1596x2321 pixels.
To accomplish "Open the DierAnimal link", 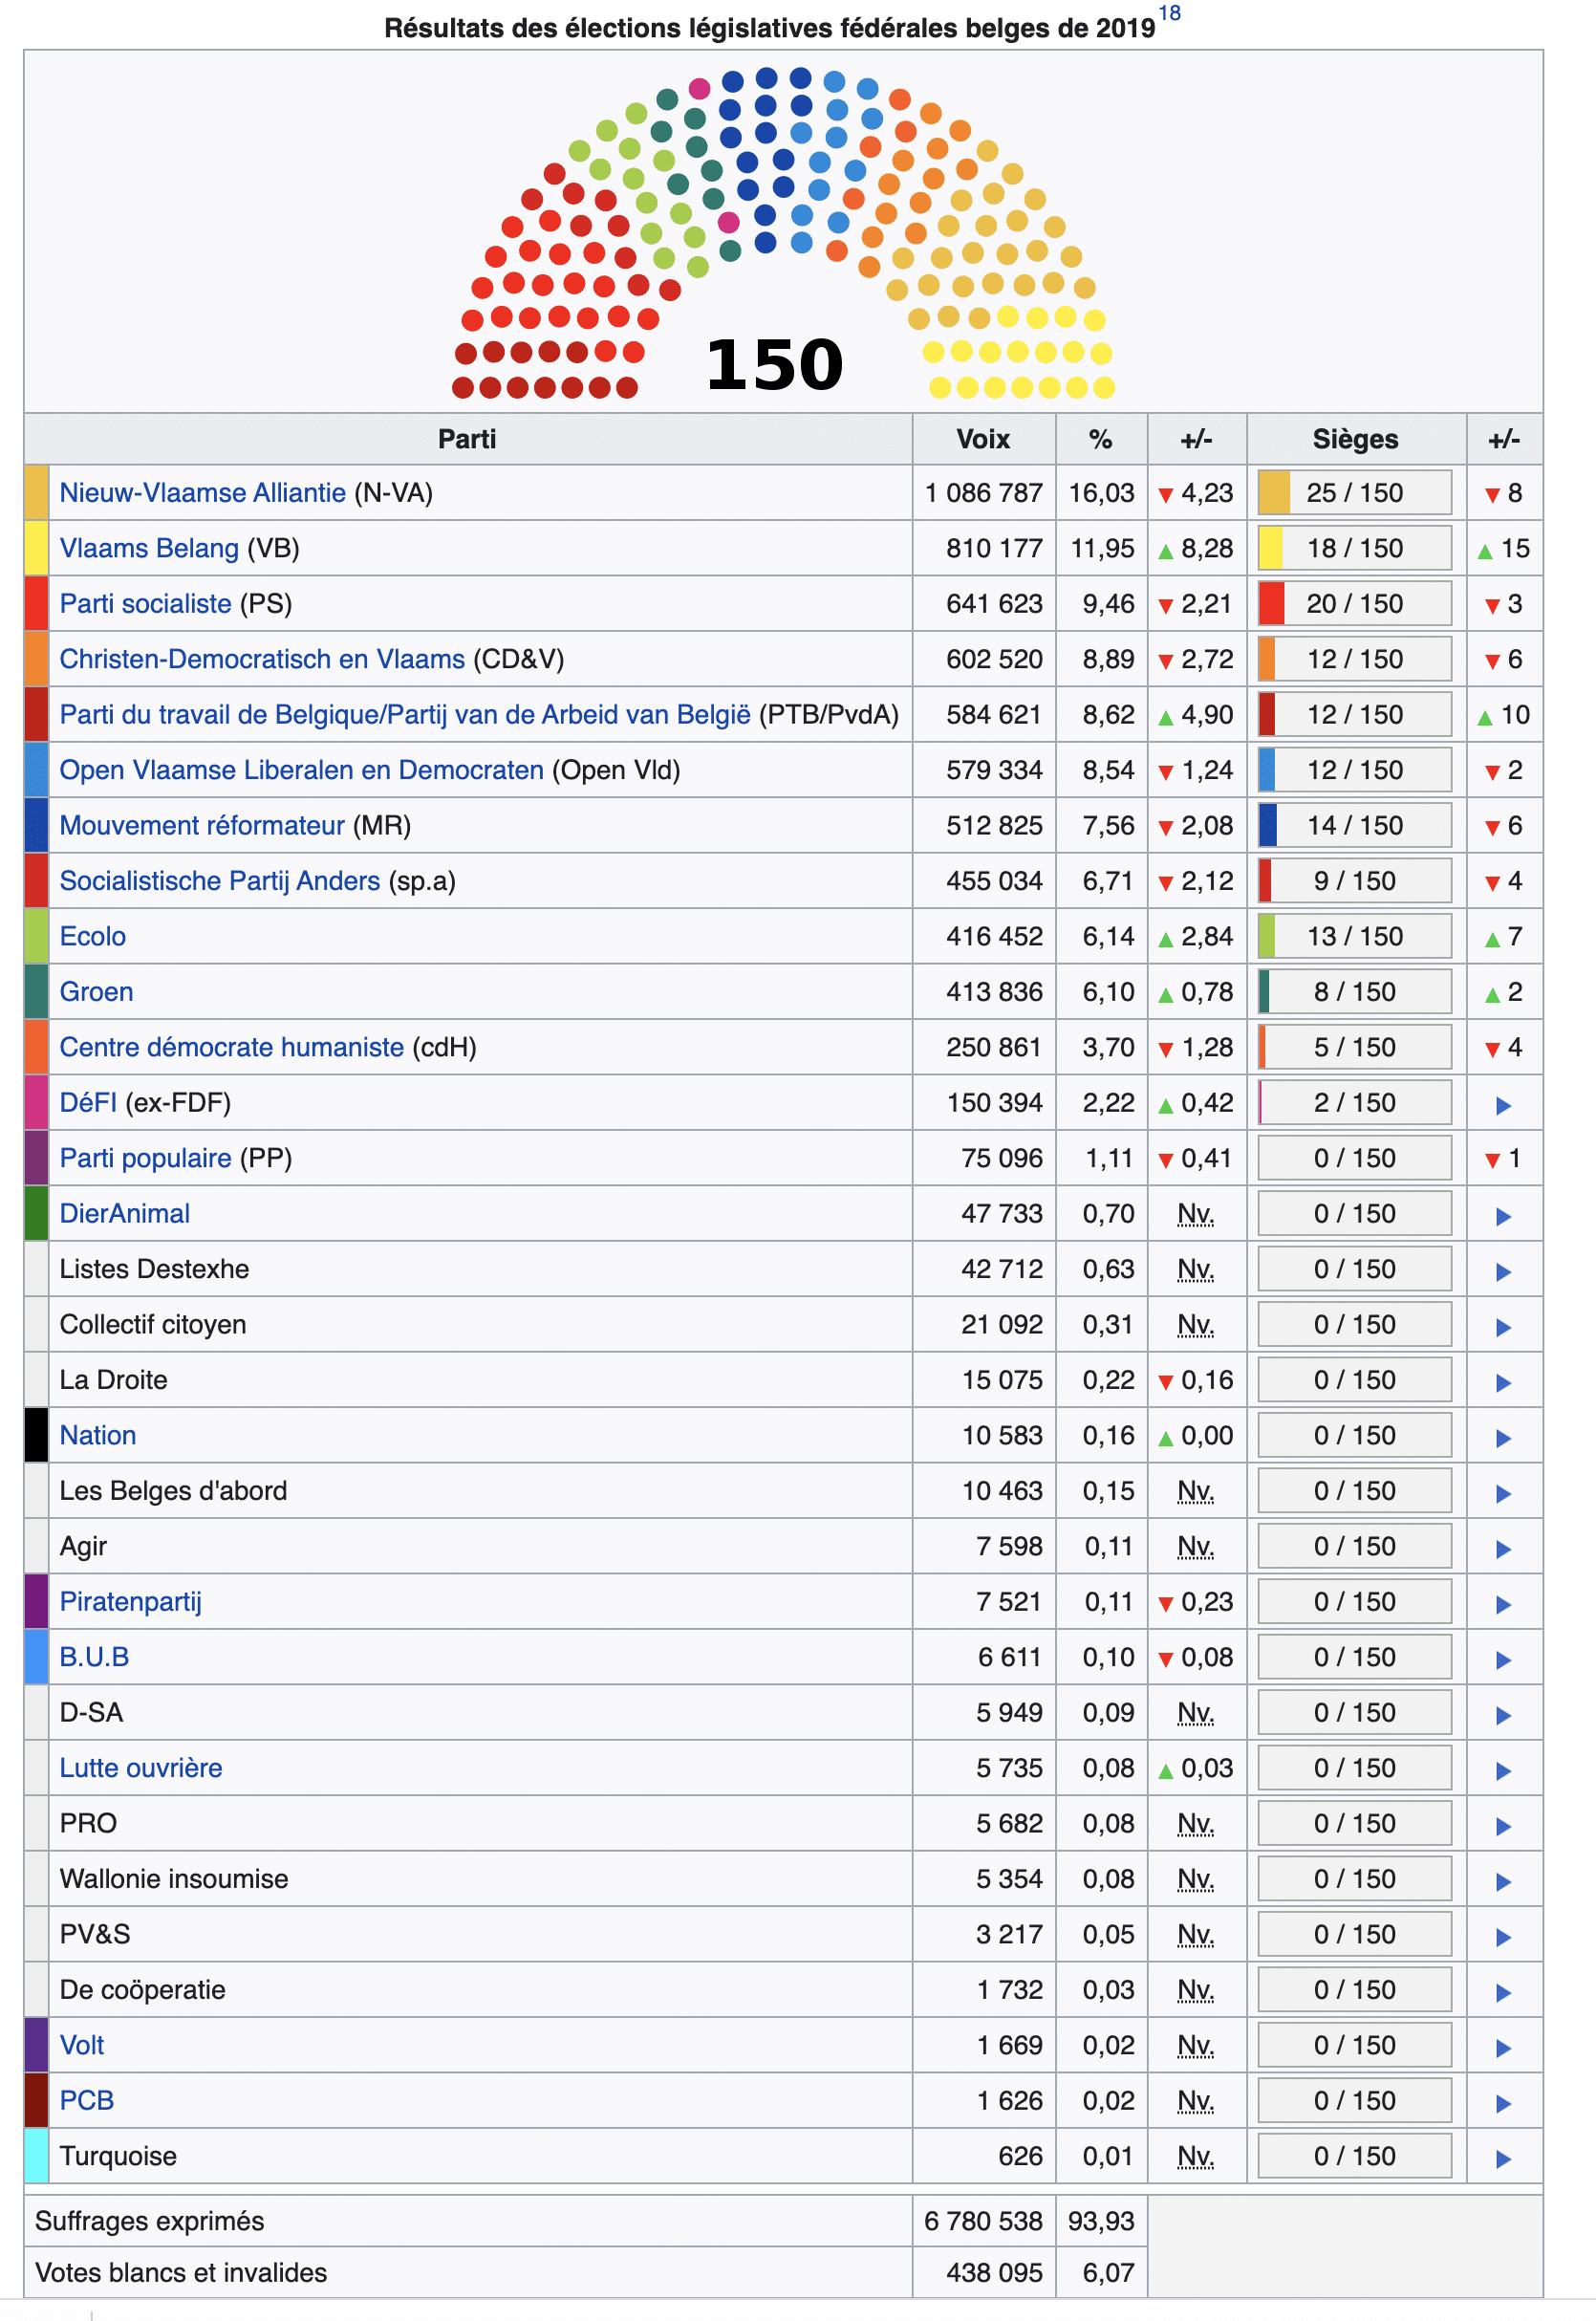I will [125, 1213].
